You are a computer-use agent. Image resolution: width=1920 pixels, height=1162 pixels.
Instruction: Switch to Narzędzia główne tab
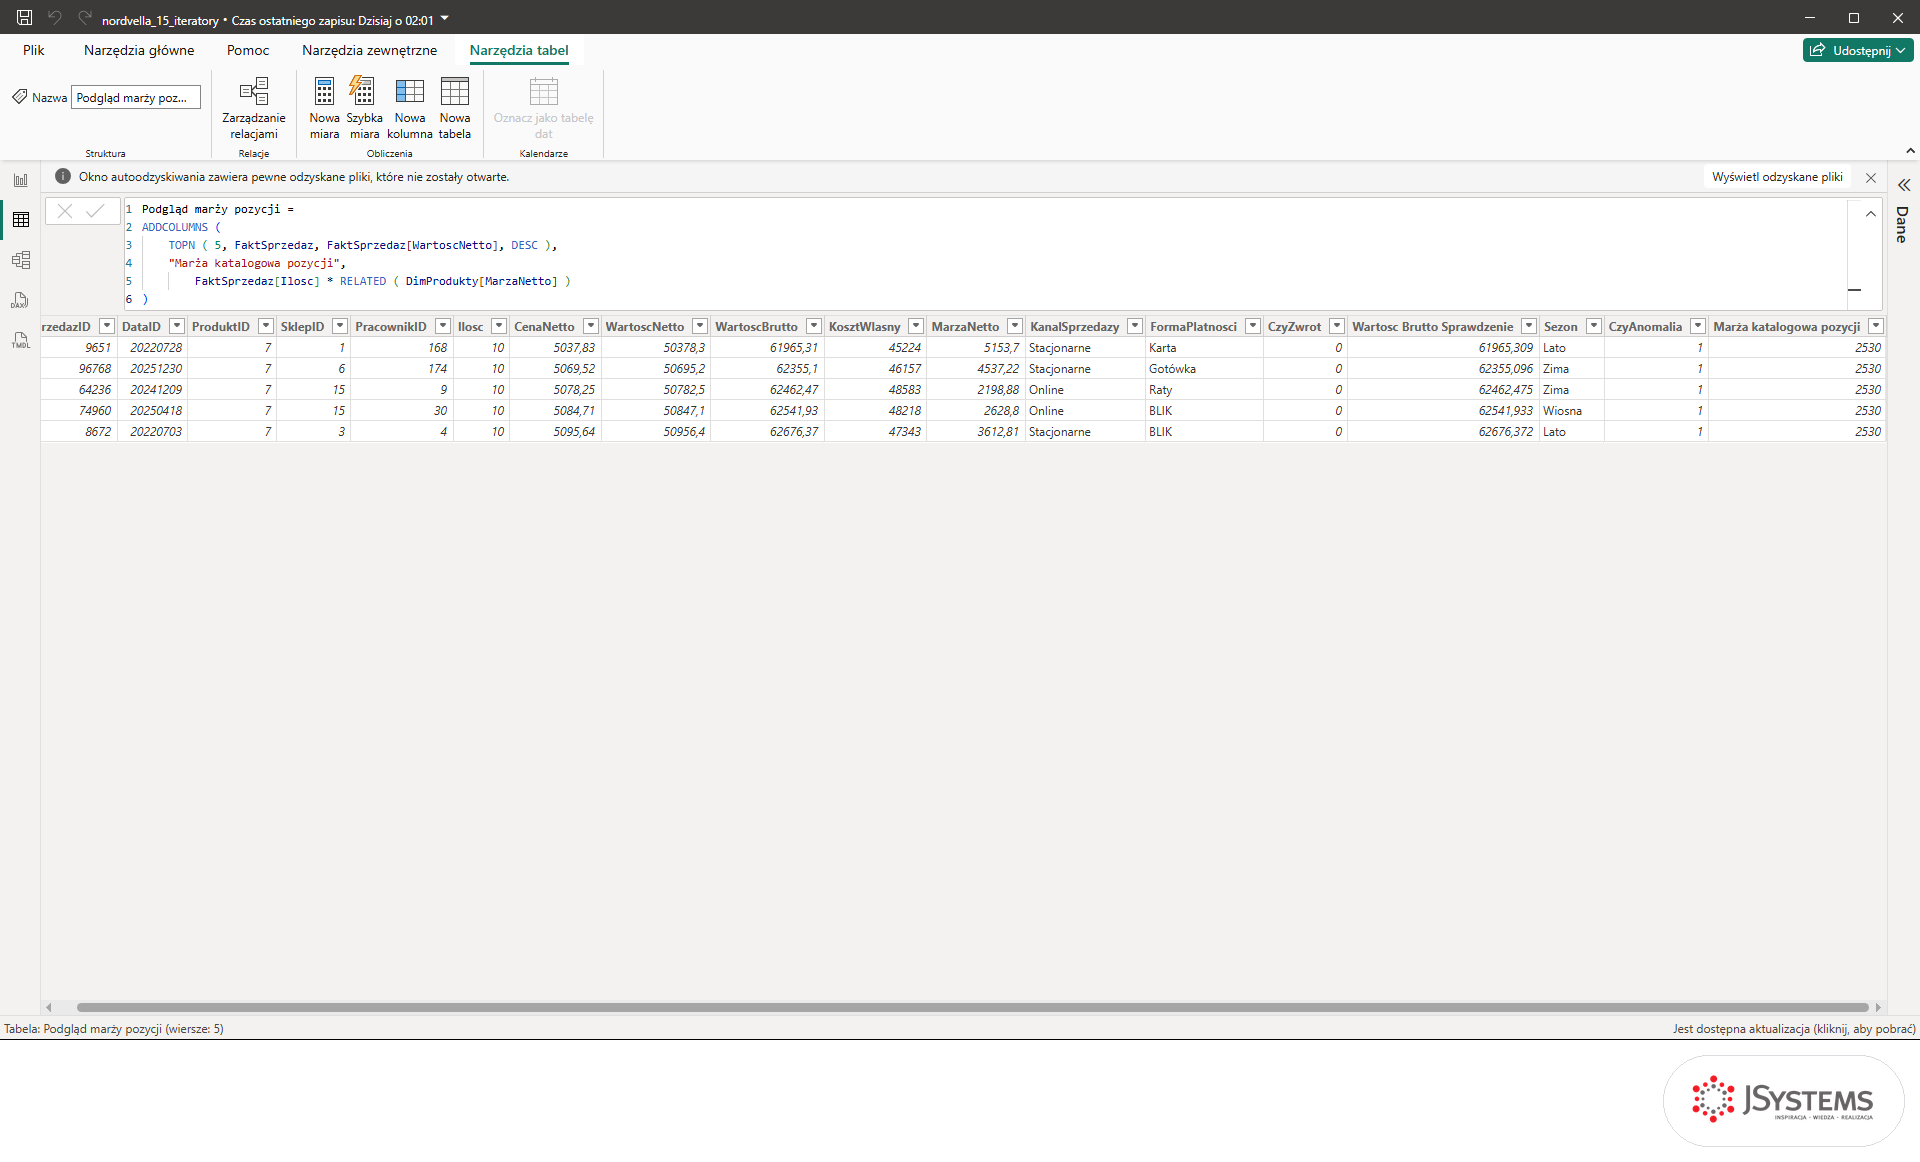139,50
